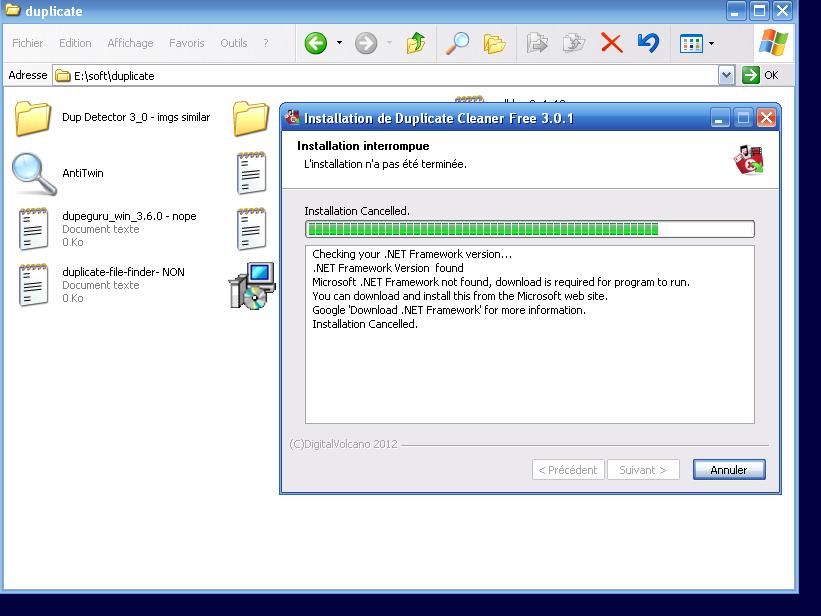Viewport: 821px width, 616px height.
Task: Go up one folder level
Action: 416,43
